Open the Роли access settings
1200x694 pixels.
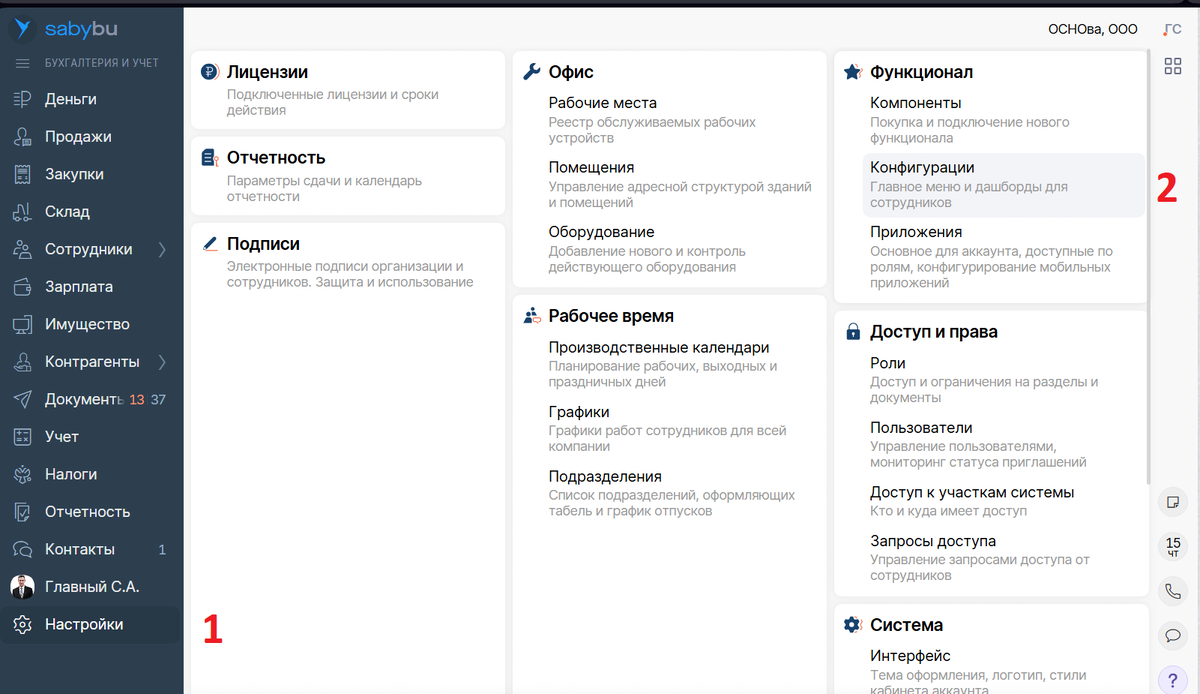click(x=886, y=362)
